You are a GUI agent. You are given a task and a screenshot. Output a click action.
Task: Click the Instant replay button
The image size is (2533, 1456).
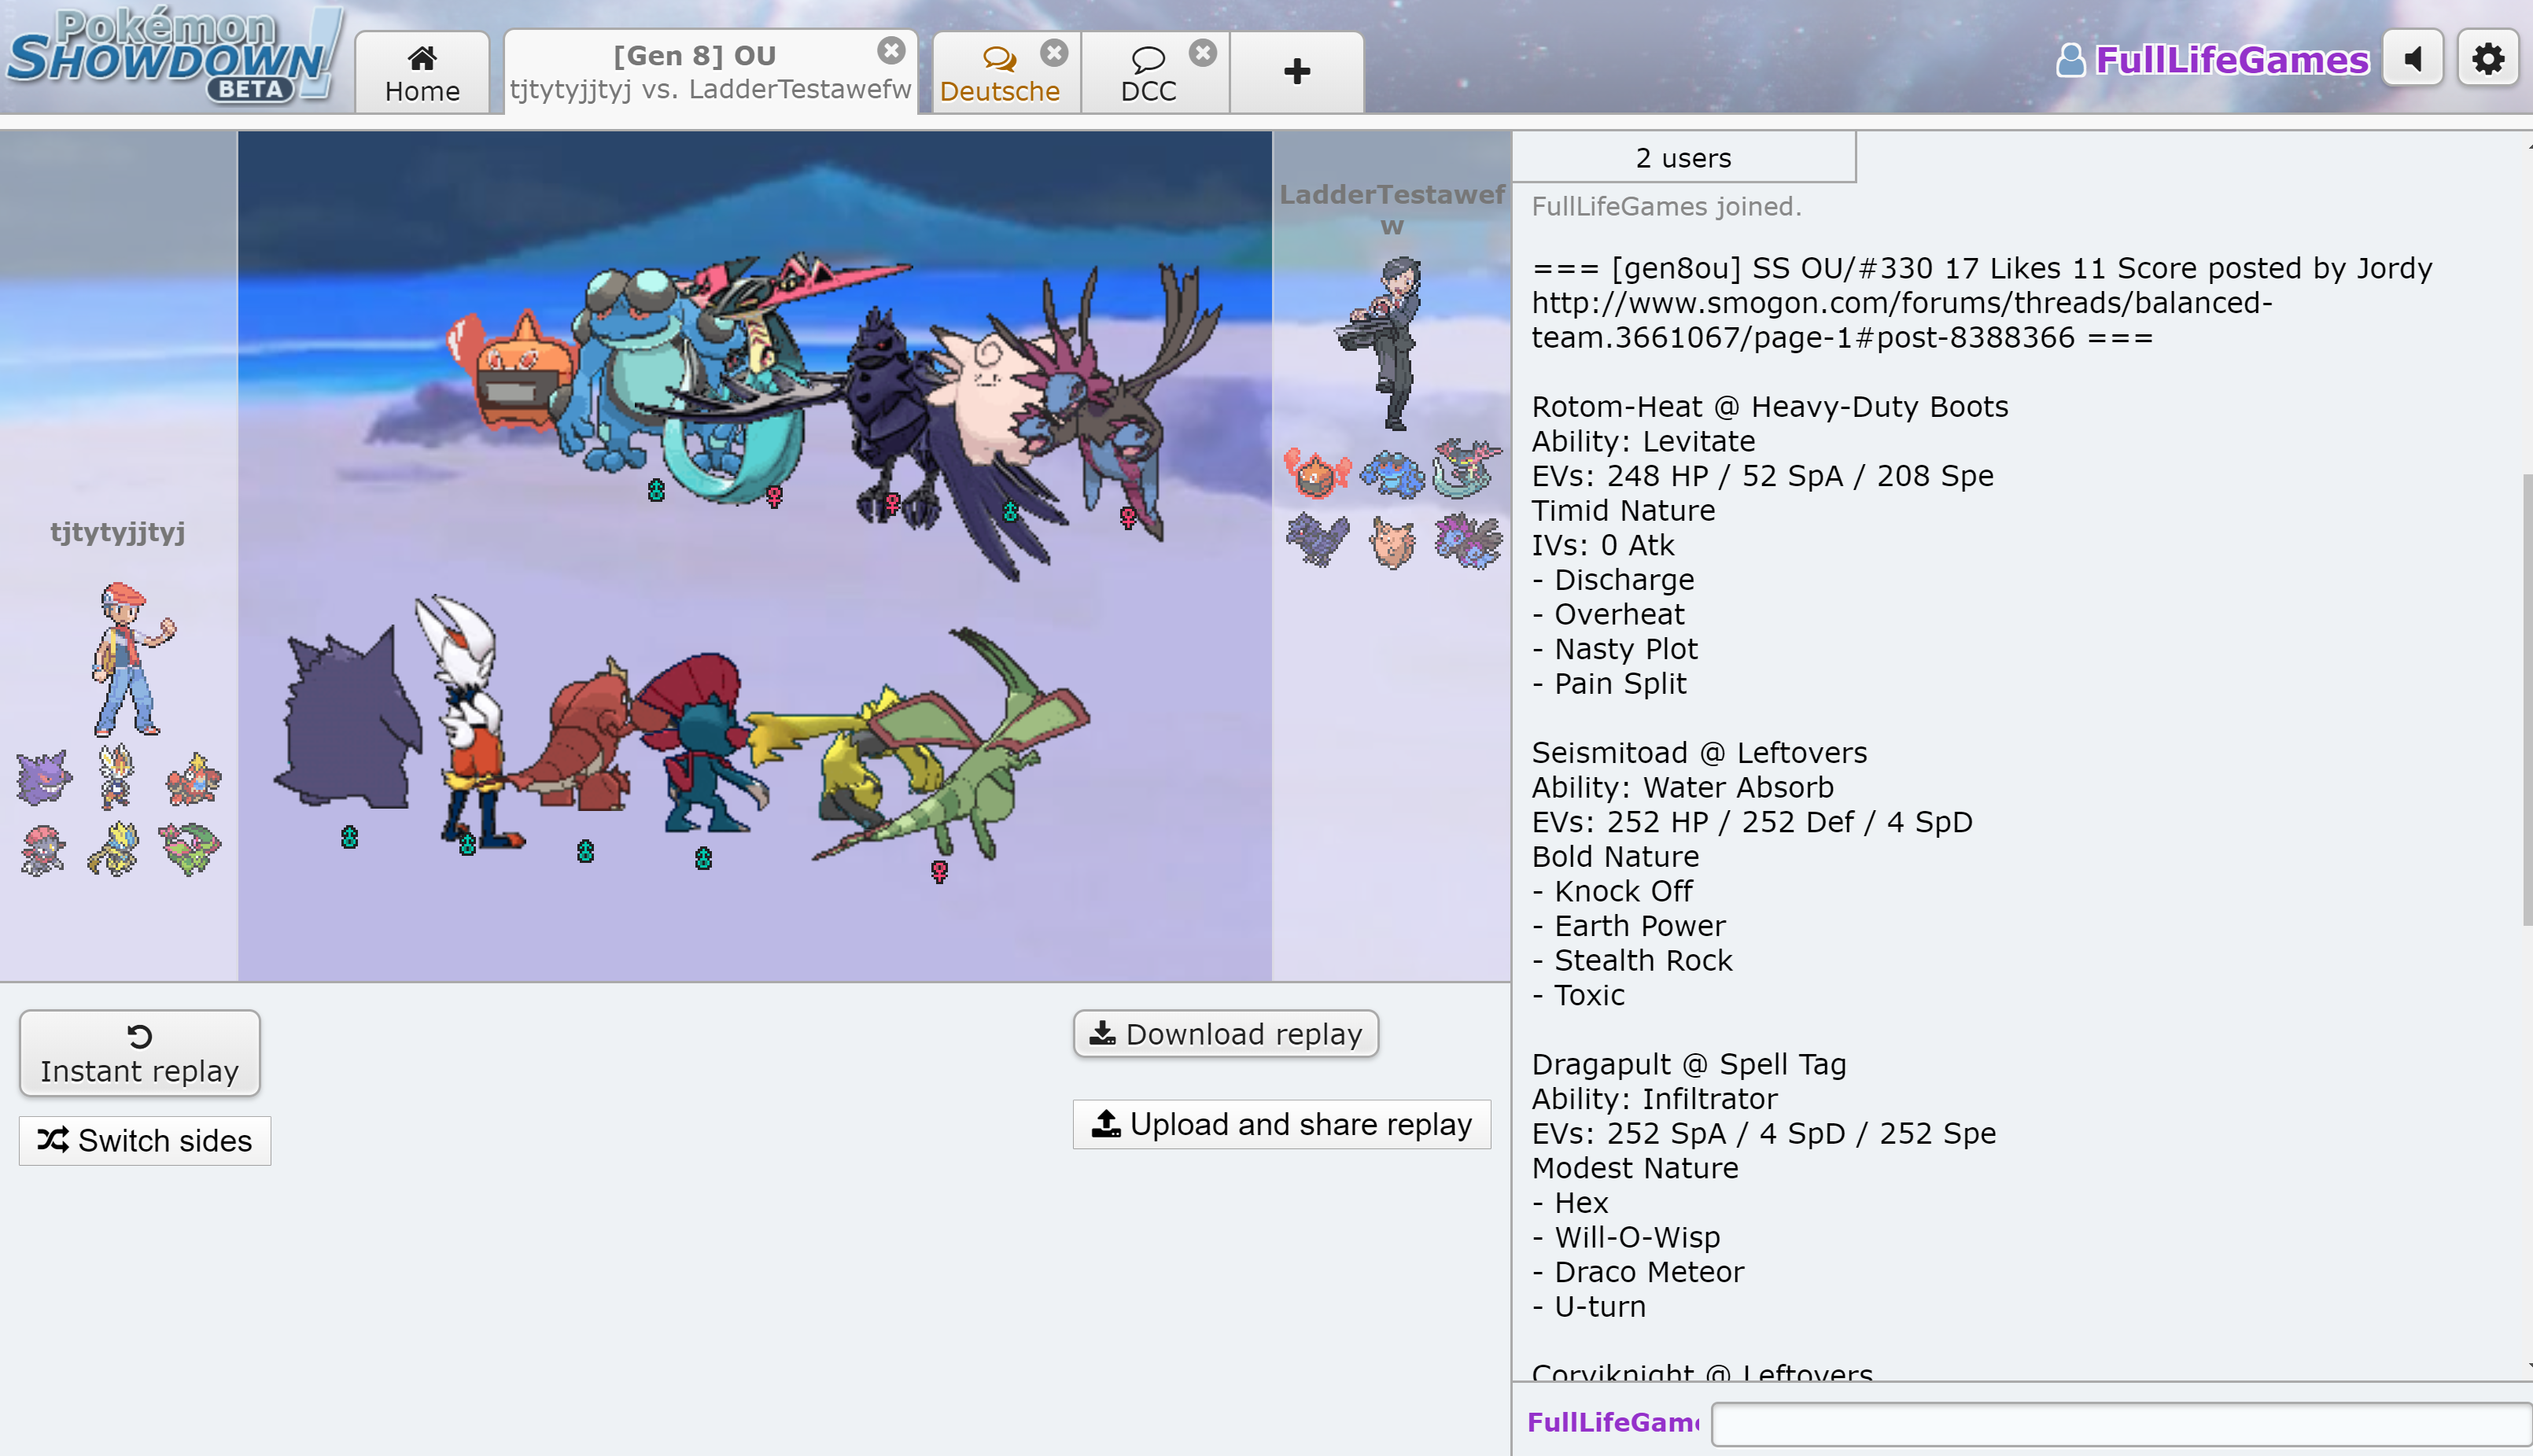click(140, 1053)
